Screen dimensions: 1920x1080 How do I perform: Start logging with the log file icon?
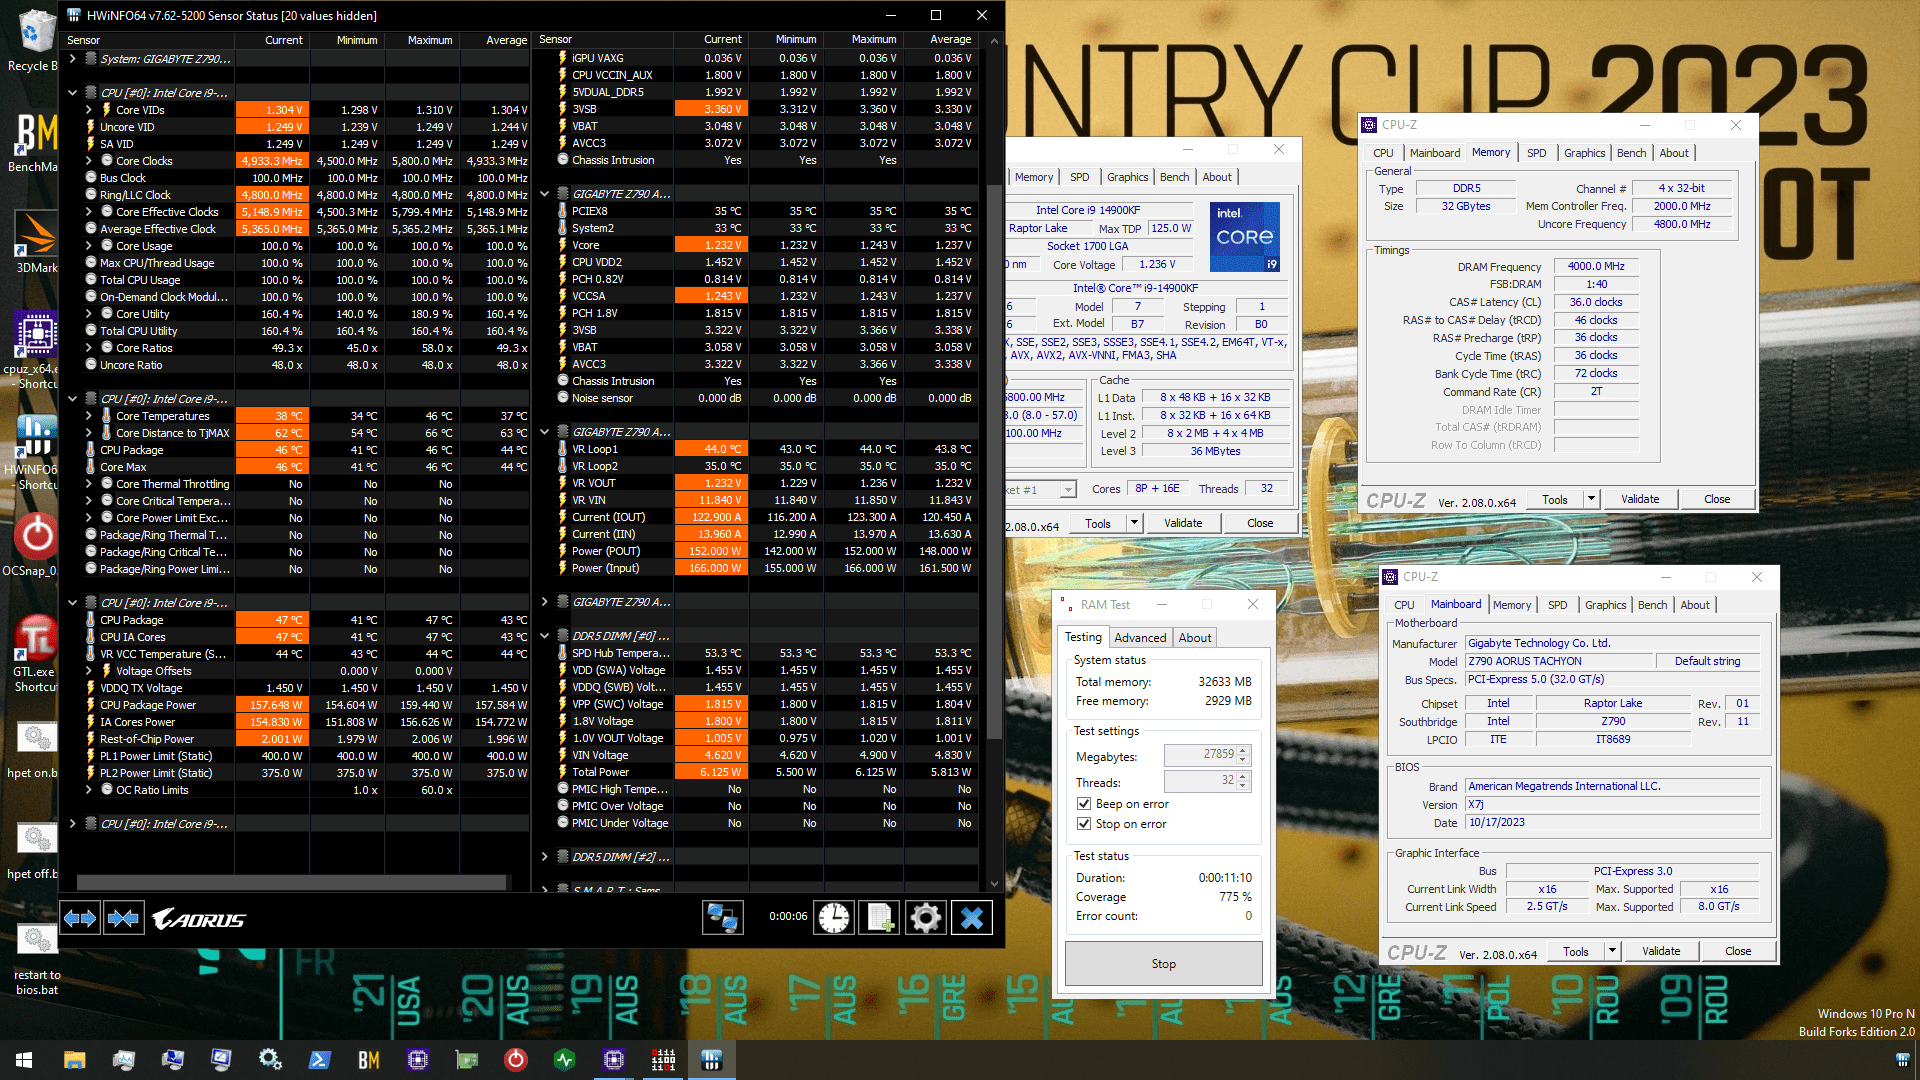pos(880,917)
